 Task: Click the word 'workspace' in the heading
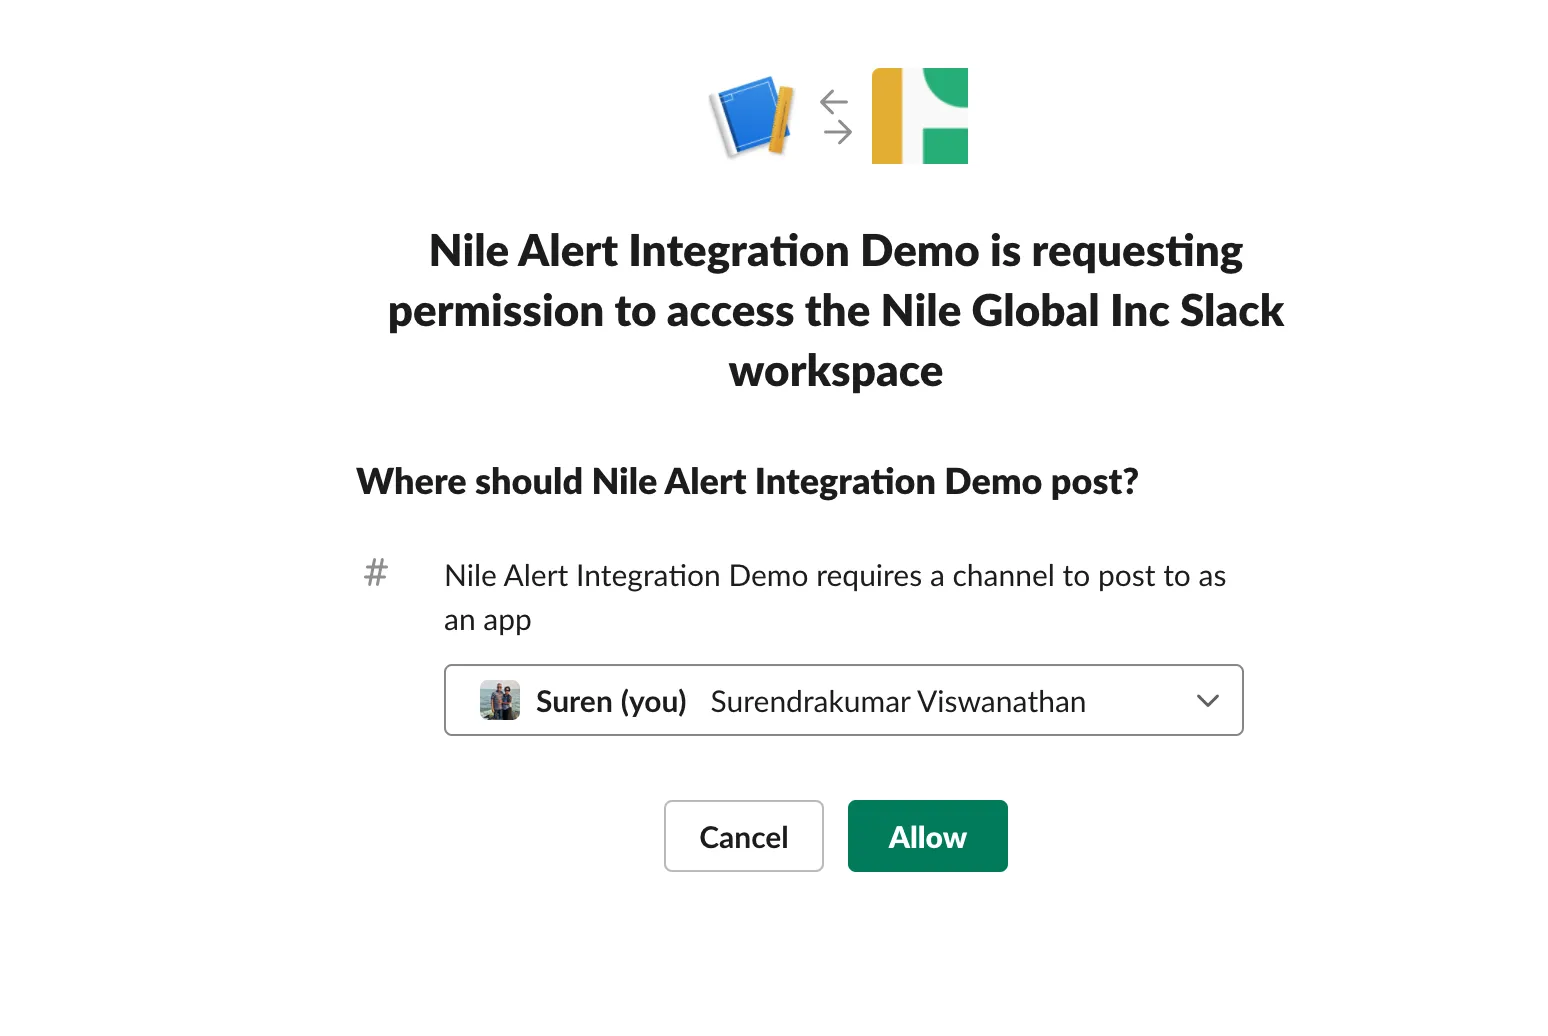(836, 372)
